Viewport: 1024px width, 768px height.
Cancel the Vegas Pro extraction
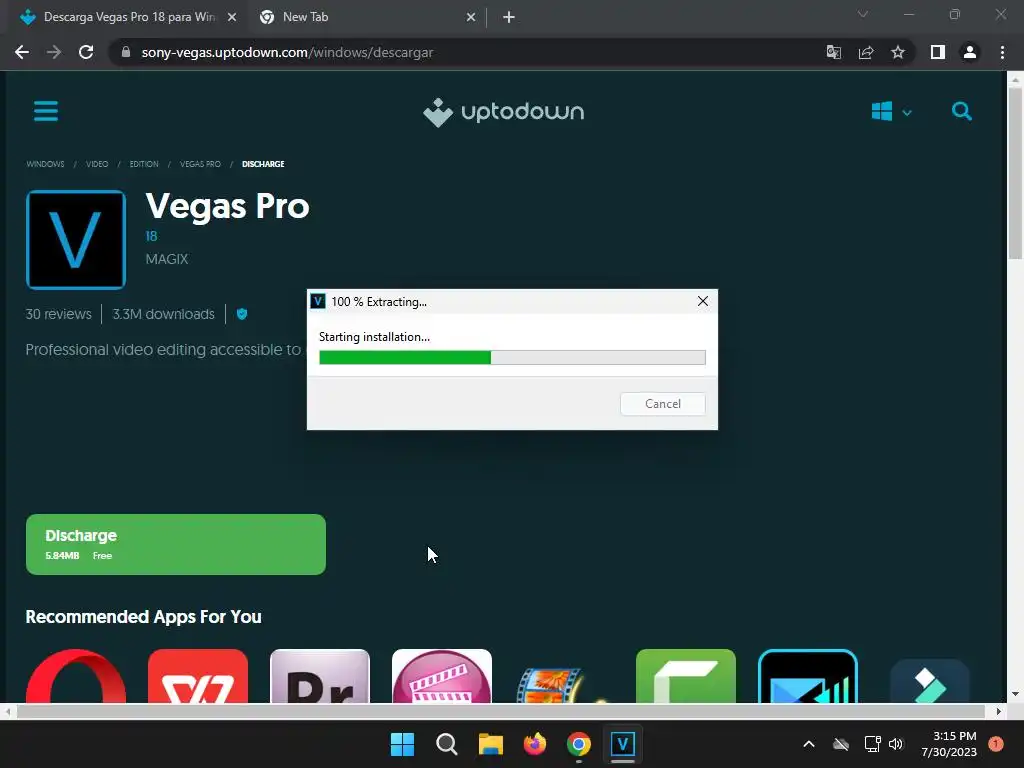(663, 404)
